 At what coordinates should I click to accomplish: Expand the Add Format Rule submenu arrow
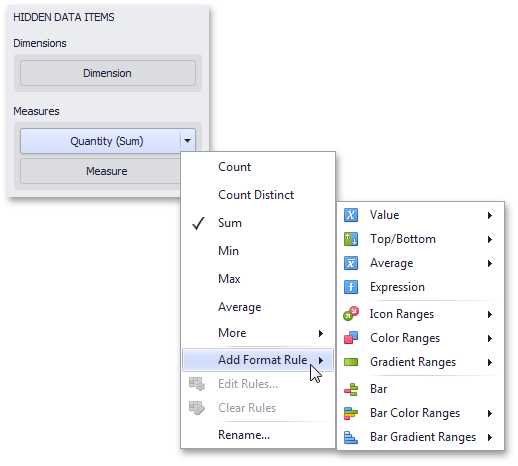point(321,360)
